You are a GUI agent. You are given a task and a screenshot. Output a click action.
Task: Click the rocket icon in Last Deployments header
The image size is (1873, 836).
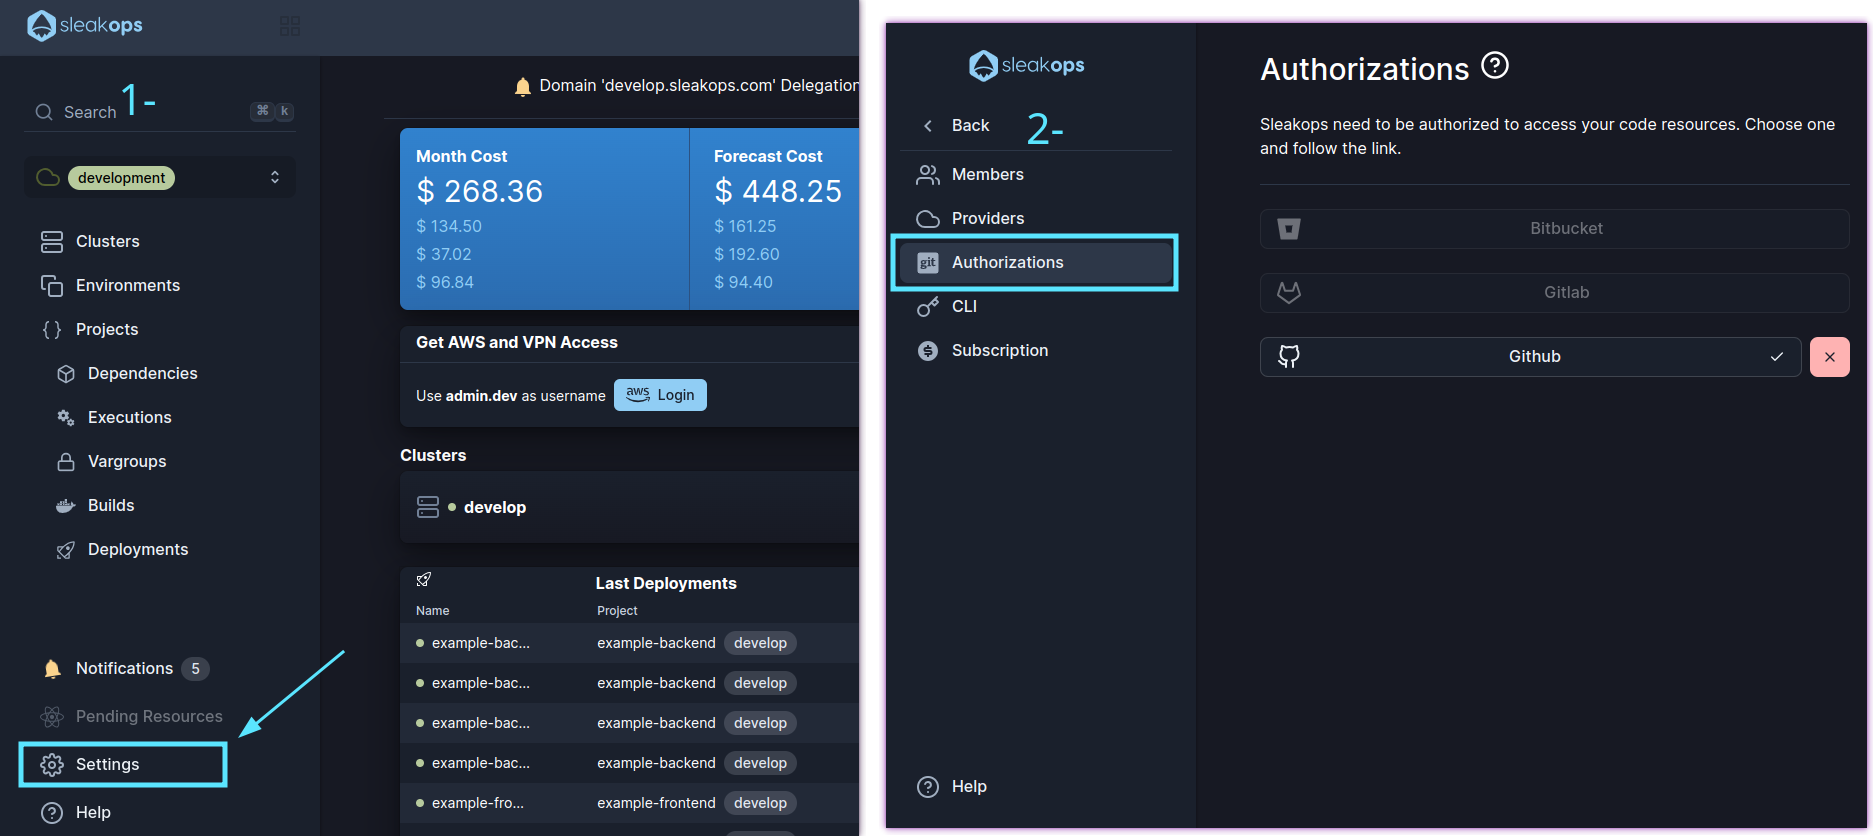[424, 580]
